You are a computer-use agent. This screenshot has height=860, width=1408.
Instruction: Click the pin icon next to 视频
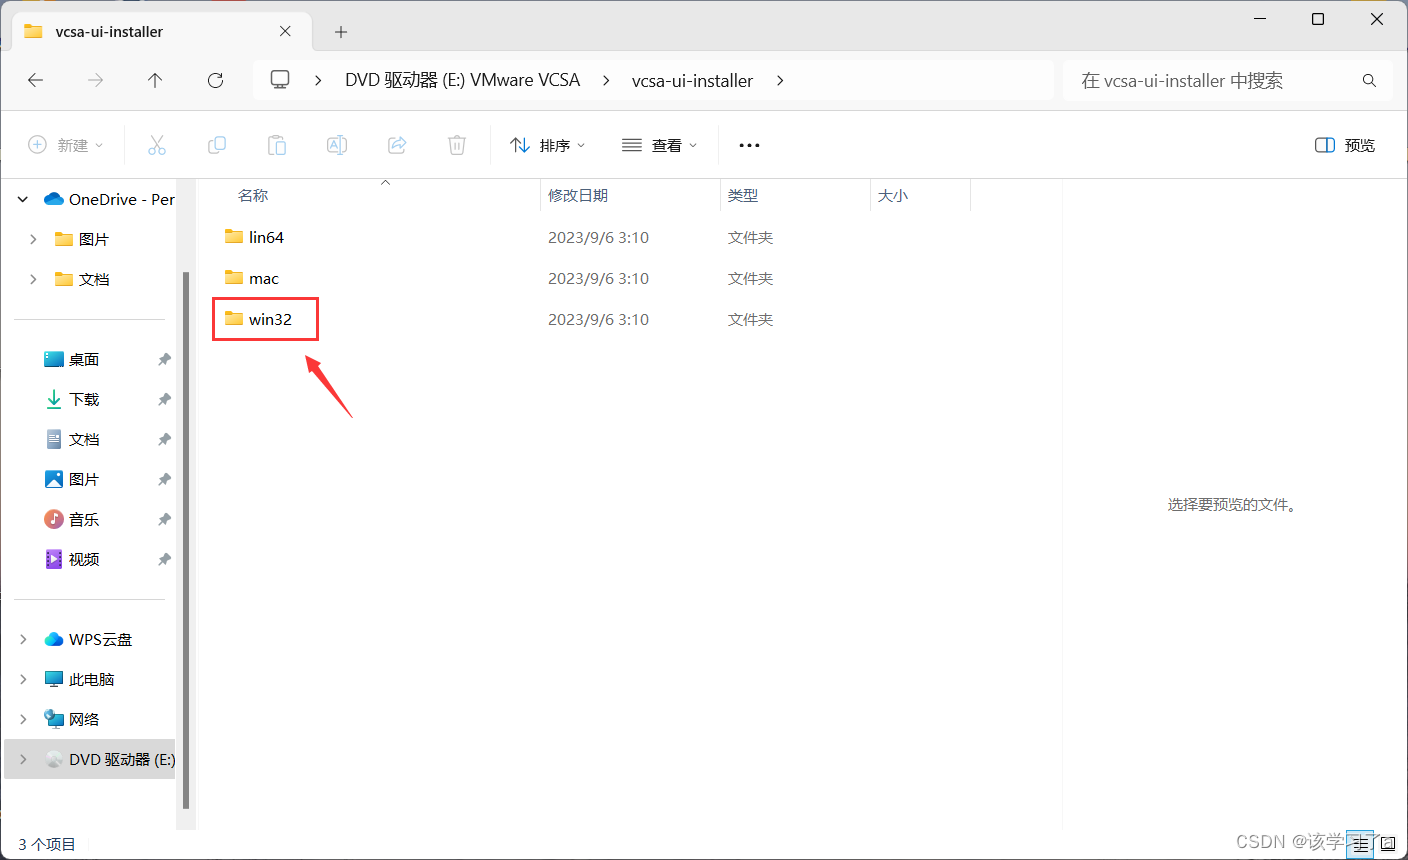(164, 559)
